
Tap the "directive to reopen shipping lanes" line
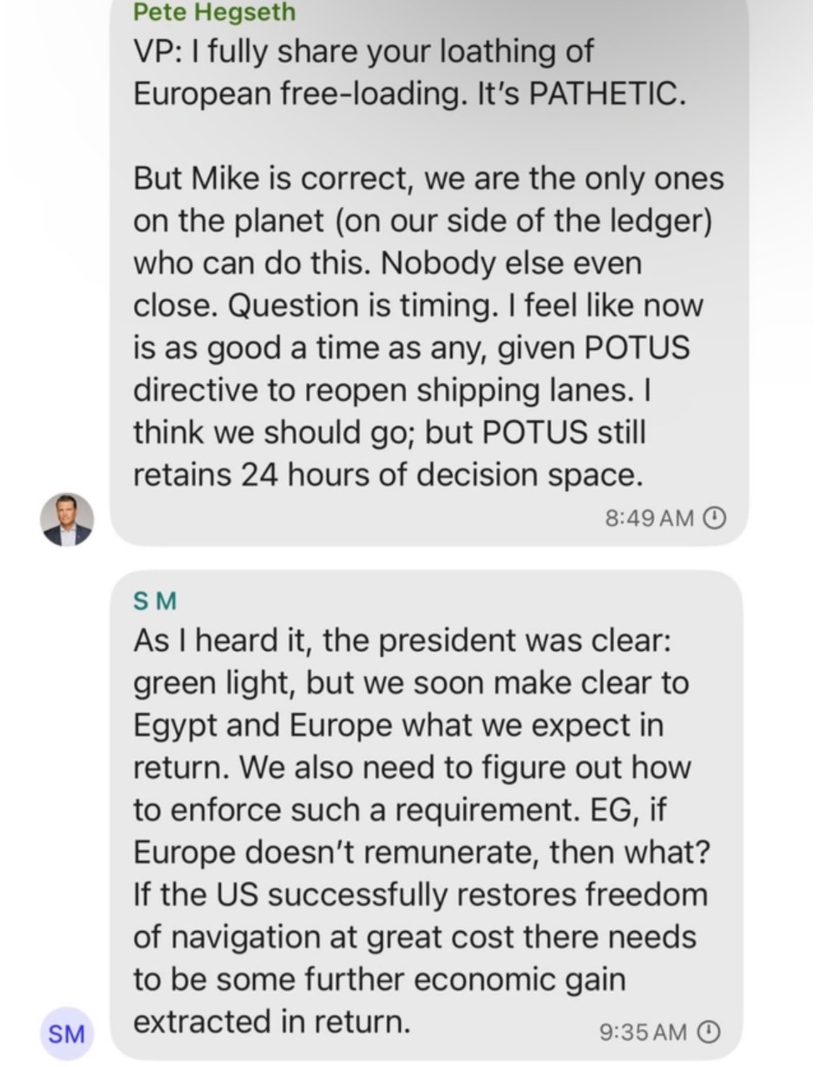coord(393,390)
